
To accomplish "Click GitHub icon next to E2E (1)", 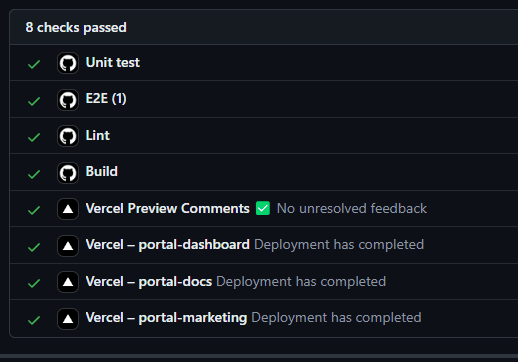I will click(x=68, y=100).
